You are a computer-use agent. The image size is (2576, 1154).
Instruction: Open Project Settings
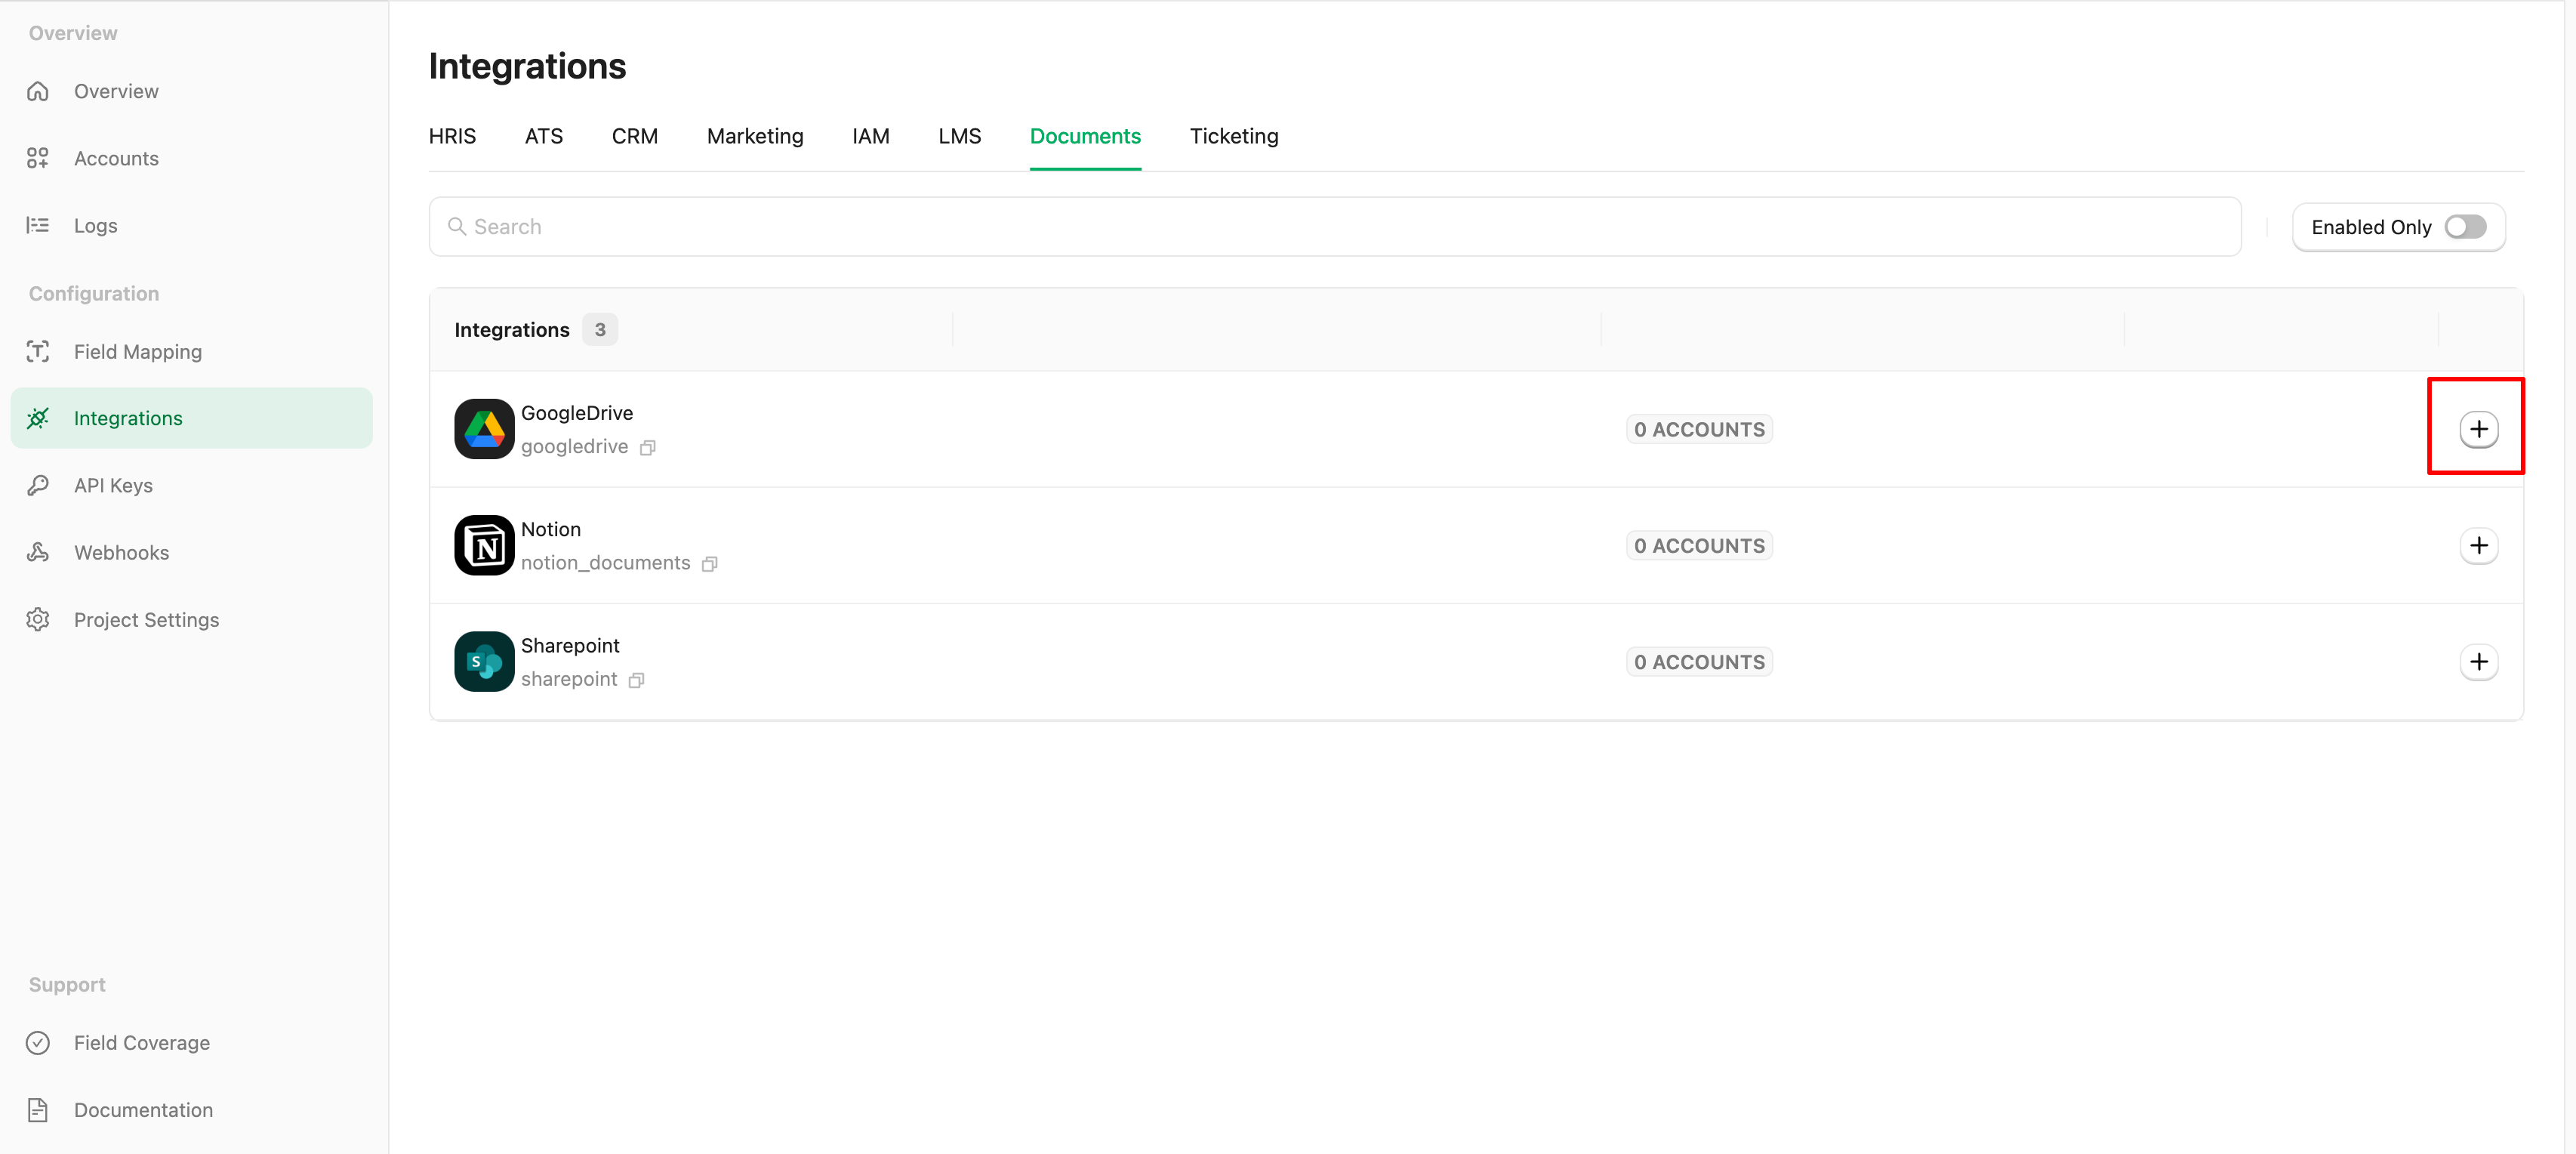pos(147,619)
